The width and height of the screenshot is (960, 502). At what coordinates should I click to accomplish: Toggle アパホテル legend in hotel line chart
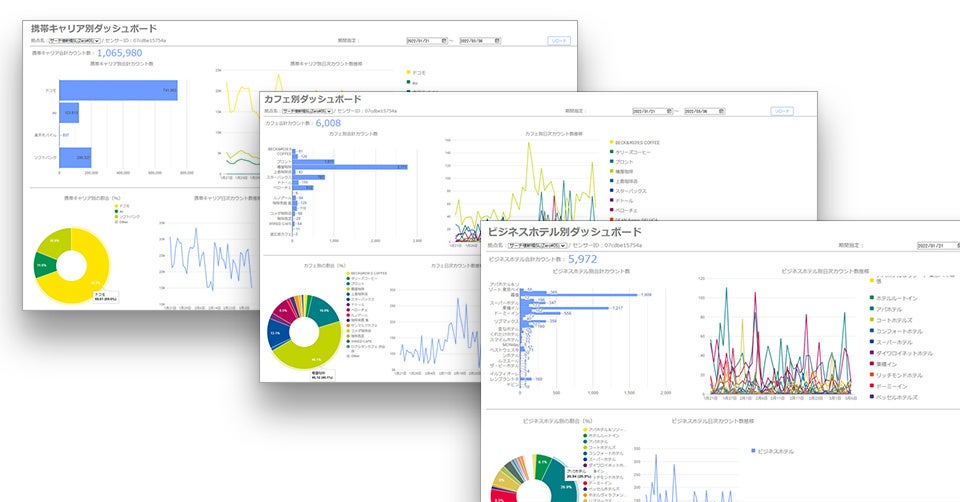coord(886,310)
